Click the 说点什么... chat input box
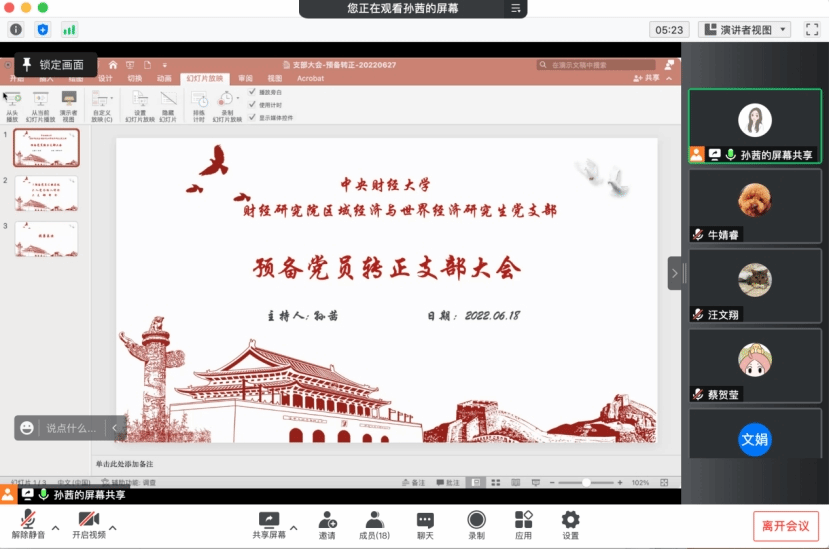Screen dimensions: 830x549 pos(71,428)
